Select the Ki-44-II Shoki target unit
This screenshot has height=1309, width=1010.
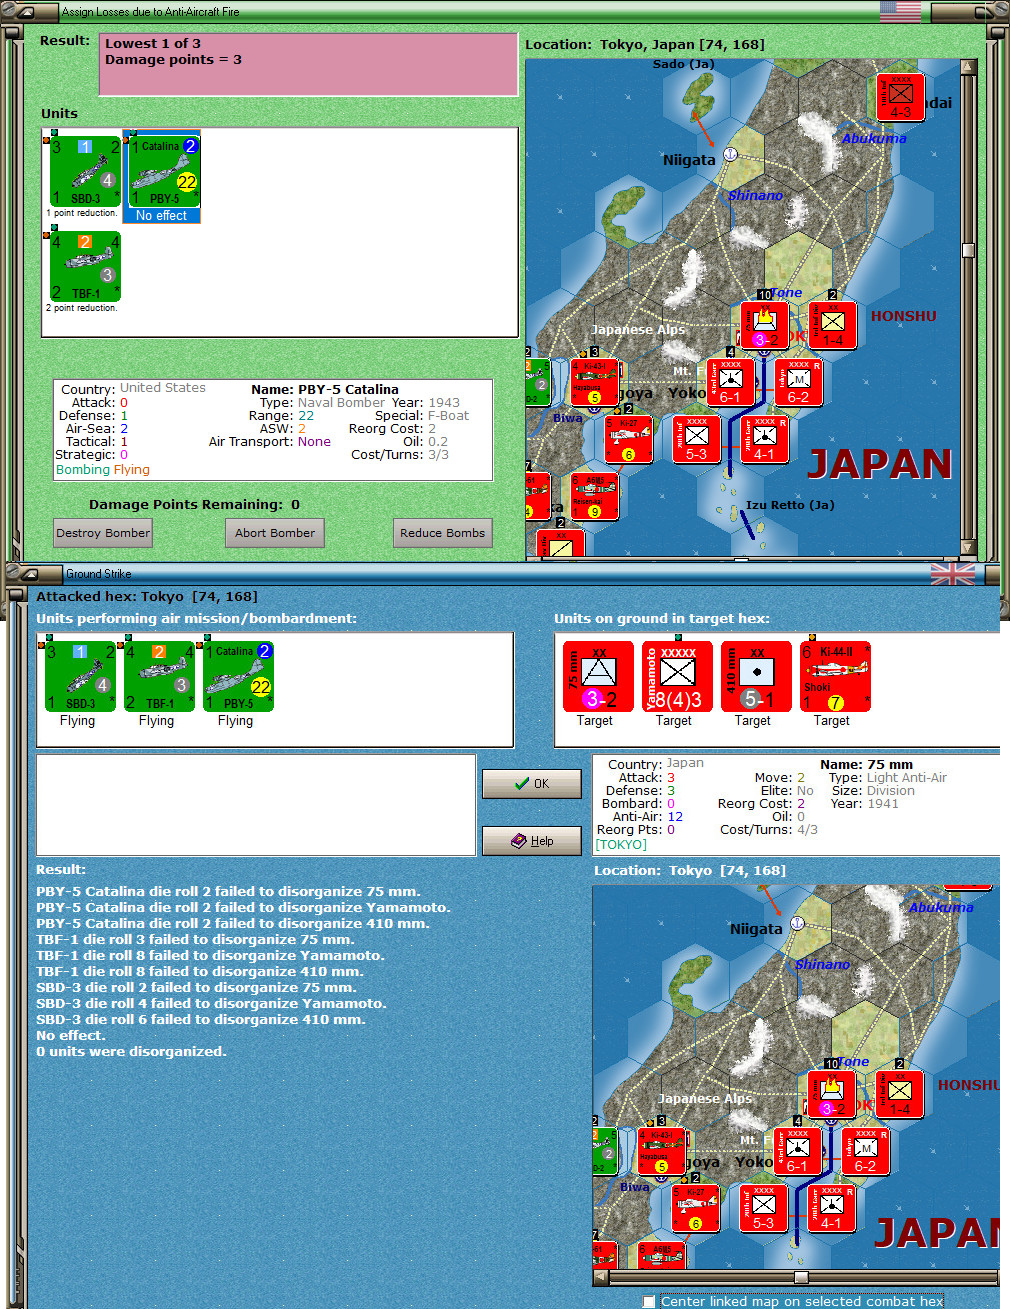(835, 677)
